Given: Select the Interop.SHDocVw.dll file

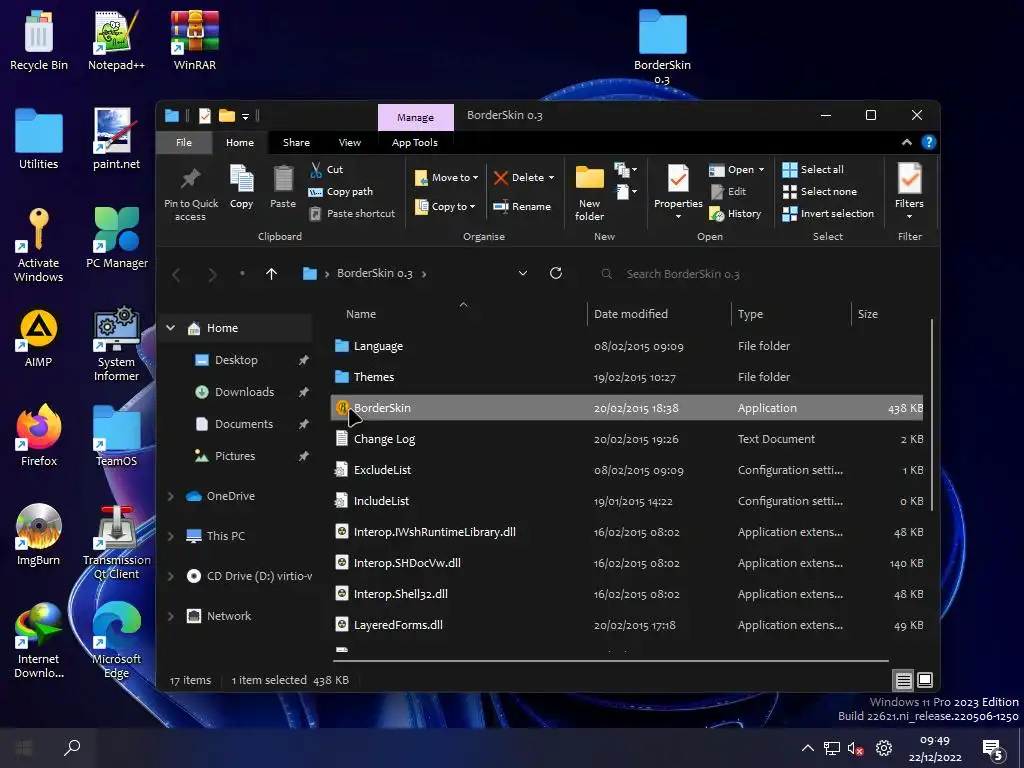Looking at the screenshot, I should click(x=627, y=563).
